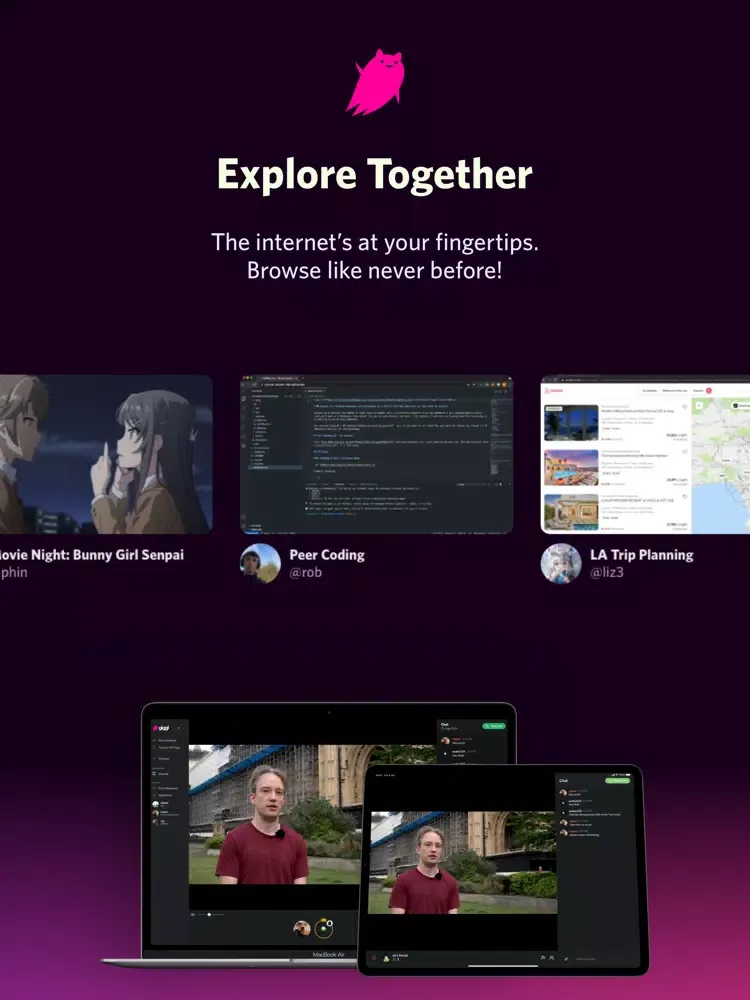Click the add-person icon on iPad bottom bar
The width and height of the screenshot is (750, 1000).
click(x=543, y=957)
